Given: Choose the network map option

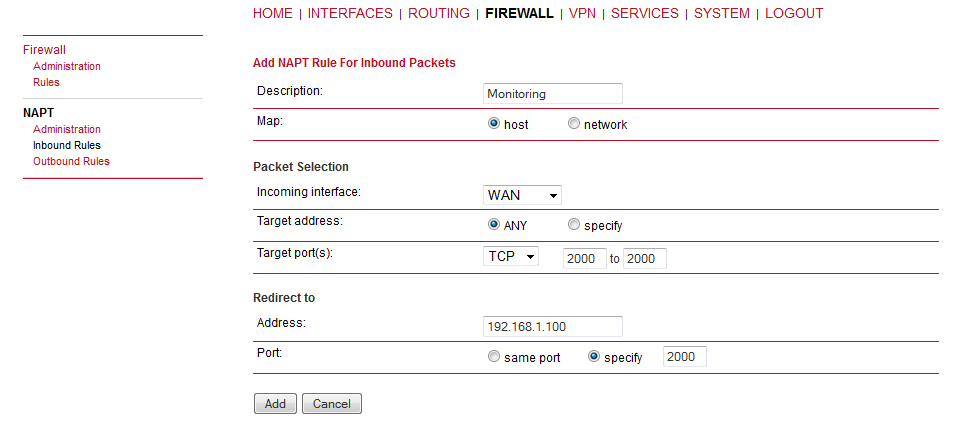Looking at the screenshot, I should [574, 123].
